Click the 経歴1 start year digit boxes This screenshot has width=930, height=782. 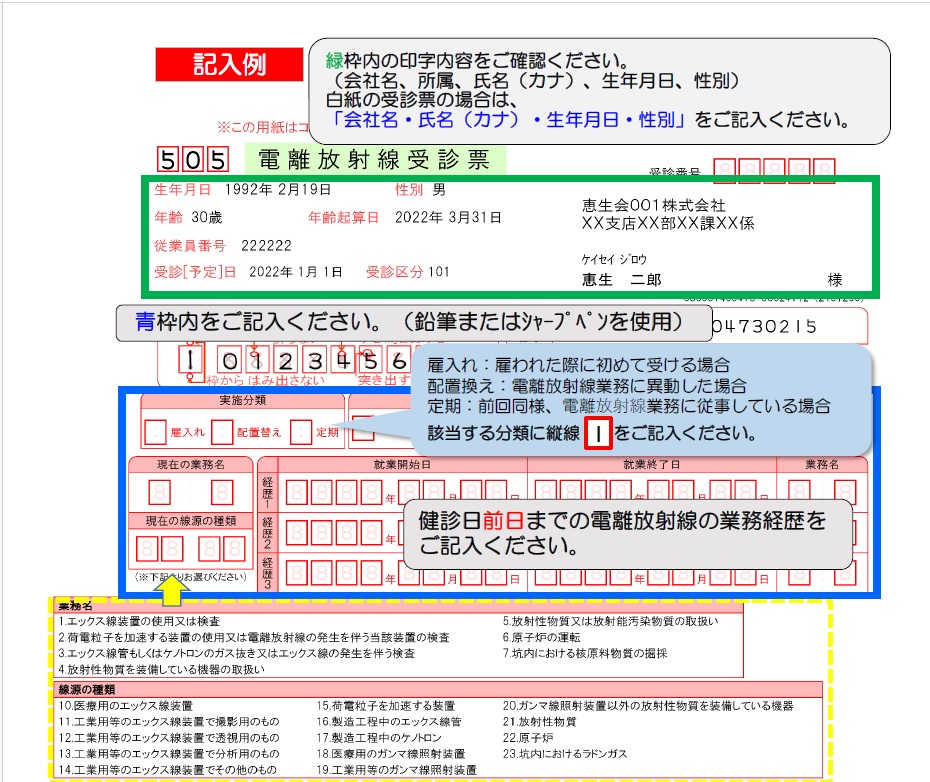tap(335, 493)
